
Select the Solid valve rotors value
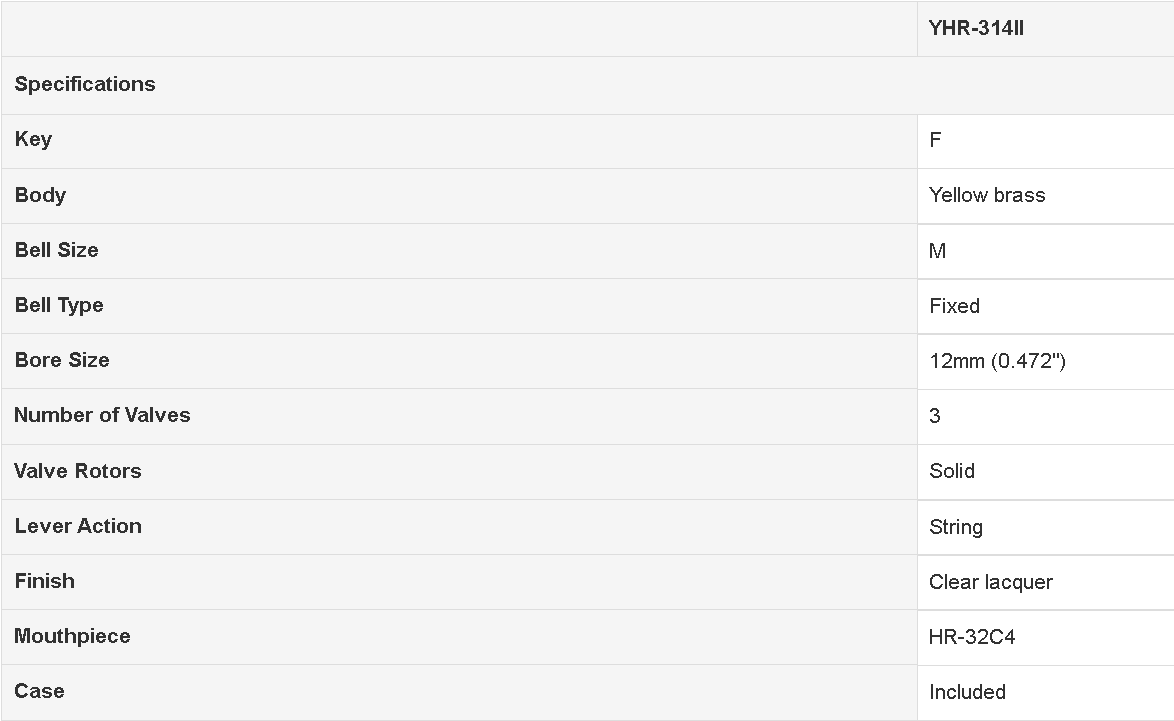pos(952,472)
